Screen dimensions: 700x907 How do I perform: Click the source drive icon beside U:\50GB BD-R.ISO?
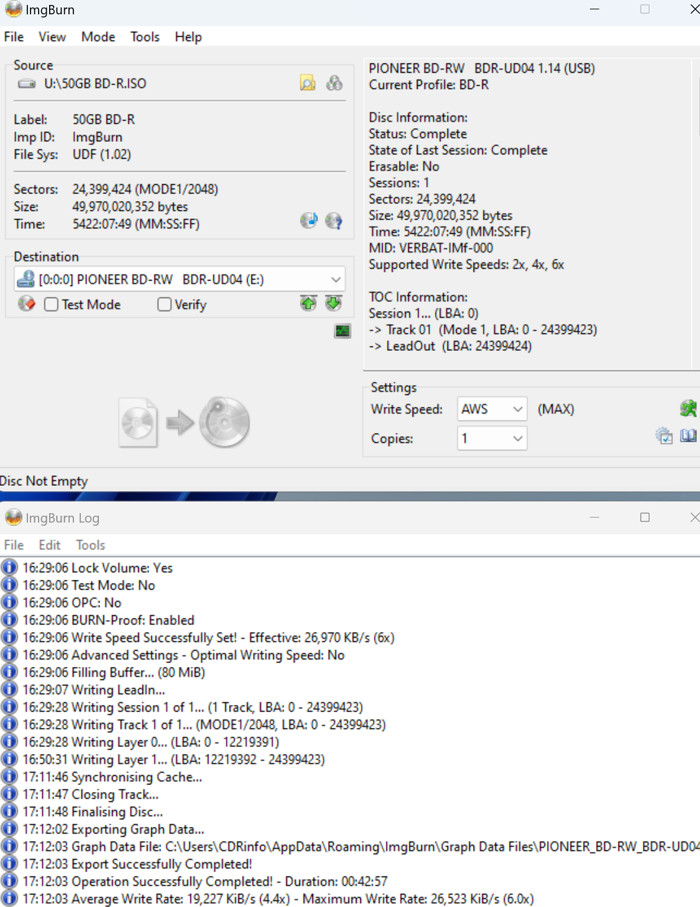tap(27, 84)
